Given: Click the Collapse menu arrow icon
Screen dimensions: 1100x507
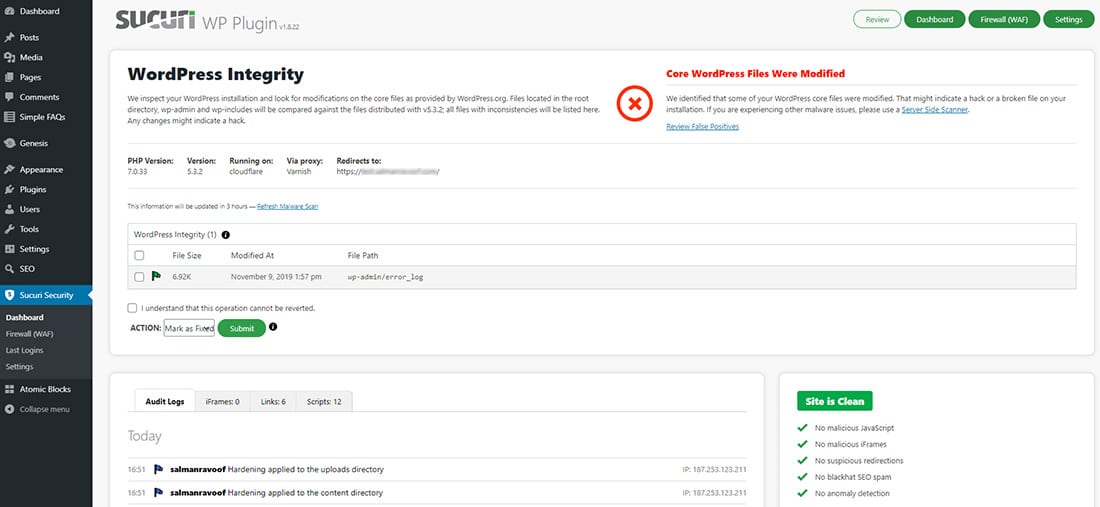Looking at the screenshot, I should click(x=9, y=409).
